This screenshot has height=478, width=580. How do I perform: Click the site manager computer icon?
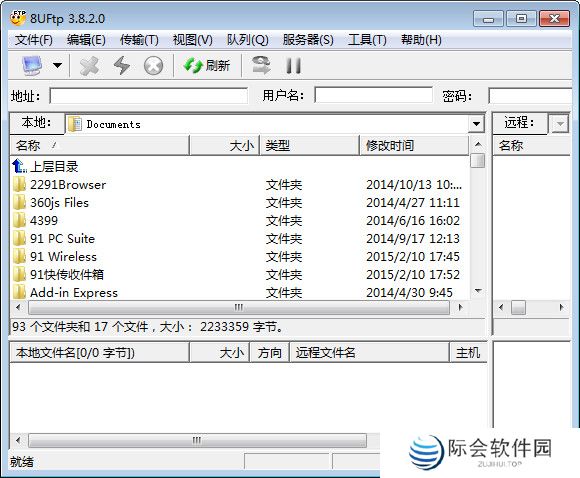32,65
